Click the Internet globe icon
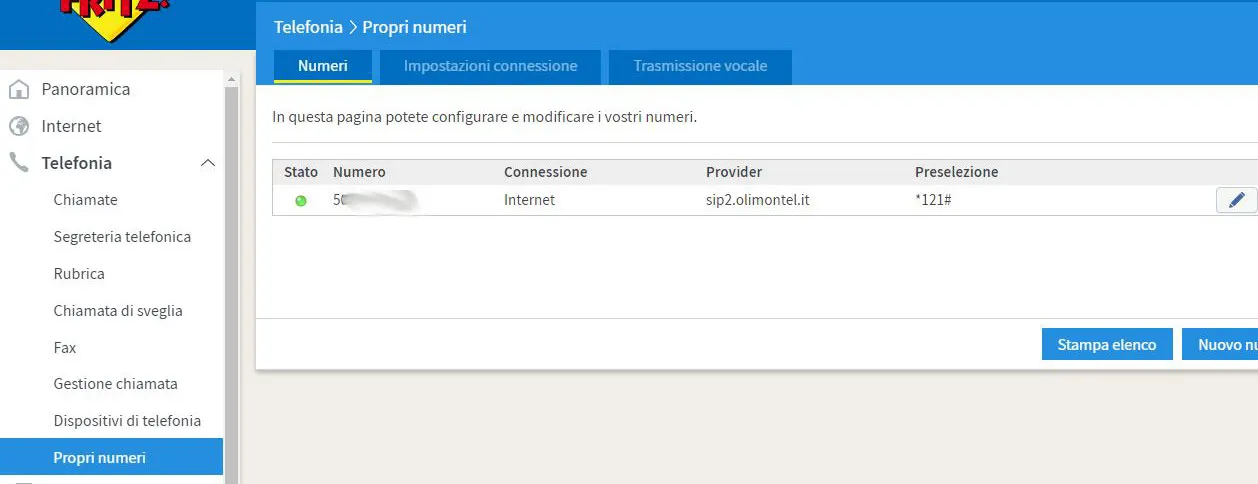This screenshot has width=1258, height=484. click(18, 126)
